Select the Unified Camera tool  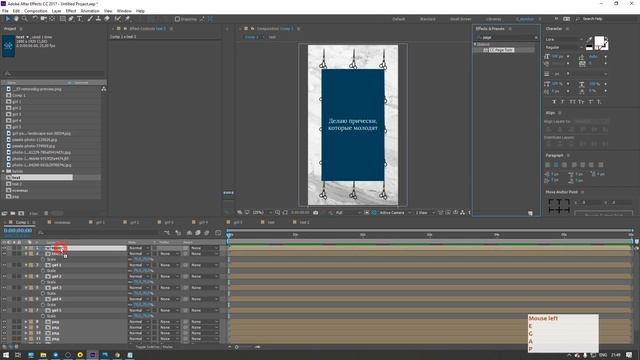click(x=43, y=19)
